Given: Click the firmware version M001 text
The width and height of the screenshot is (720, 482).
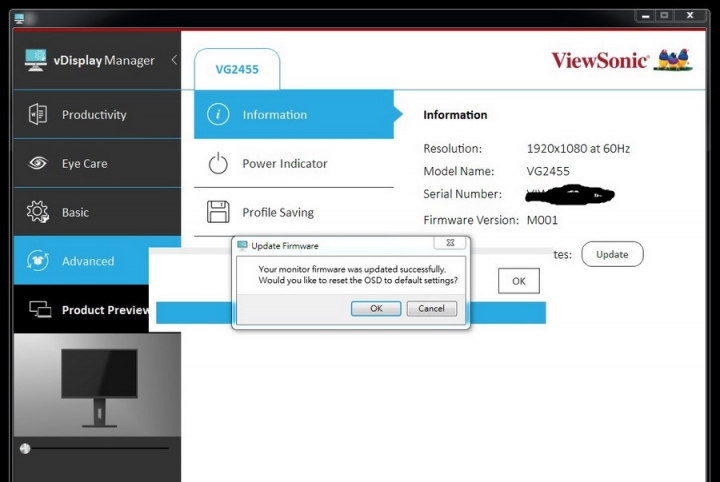Looking at the screenshot, I should [x=542, y=220].
